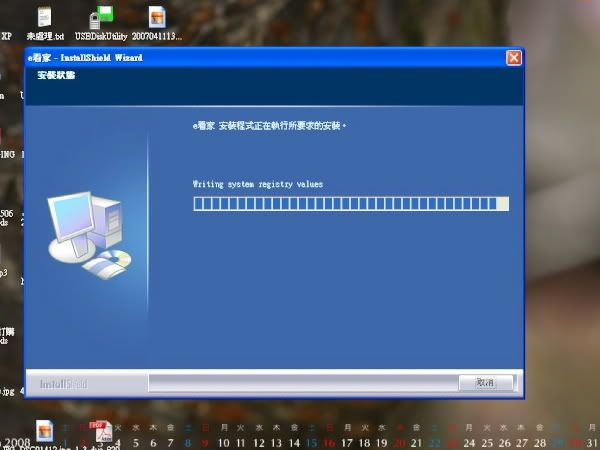Image resolution: width=600 pixels, height=450 pixels.
Task: Select the image file icon near 2008
Action: 44,430
